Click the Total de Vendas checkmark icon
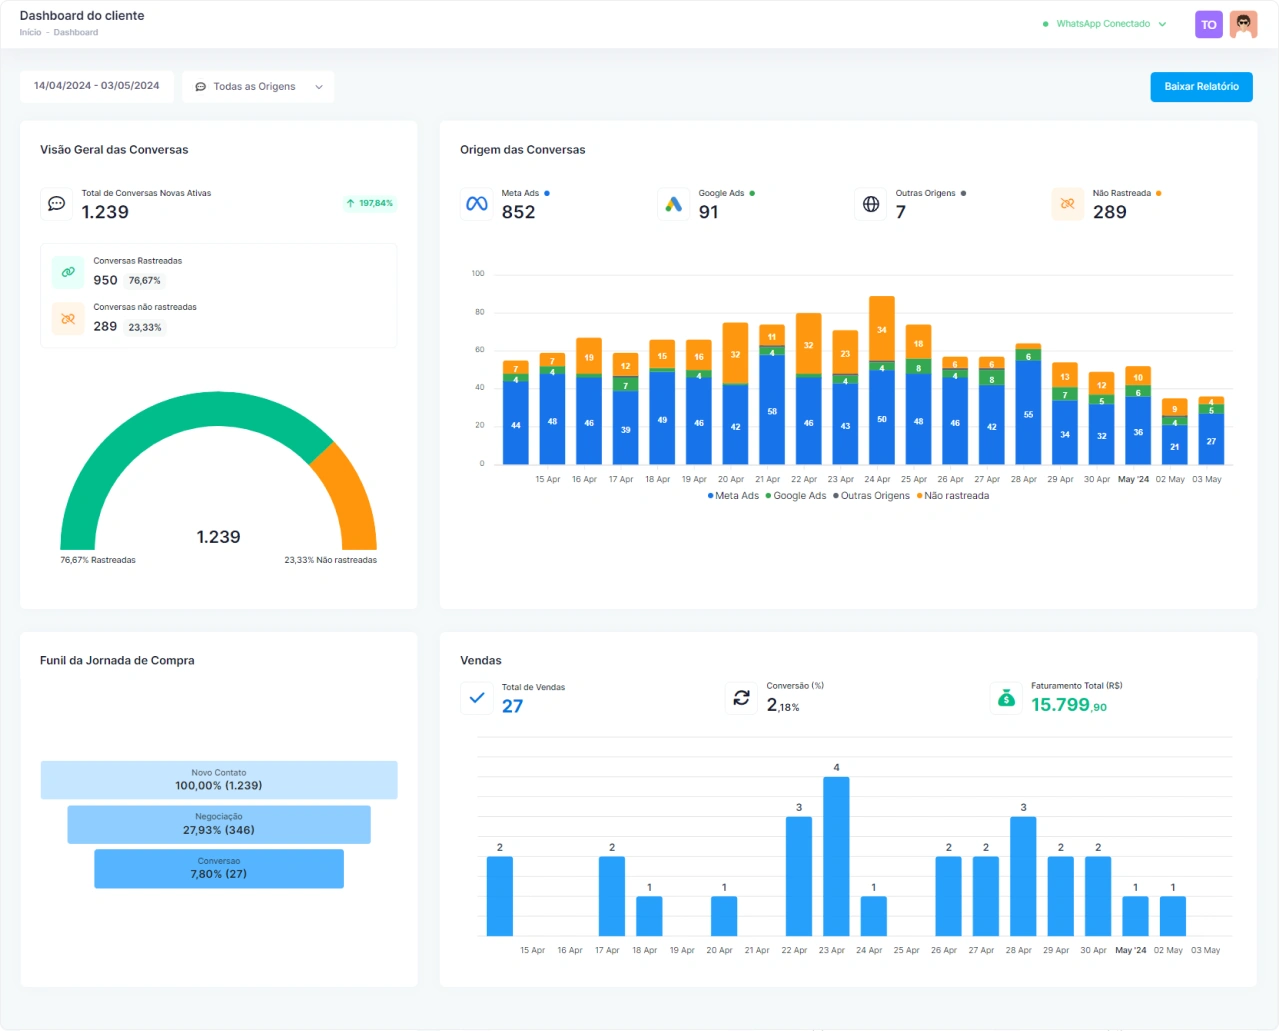This screenshot has height=1031, width=1279. pos(477,698)
